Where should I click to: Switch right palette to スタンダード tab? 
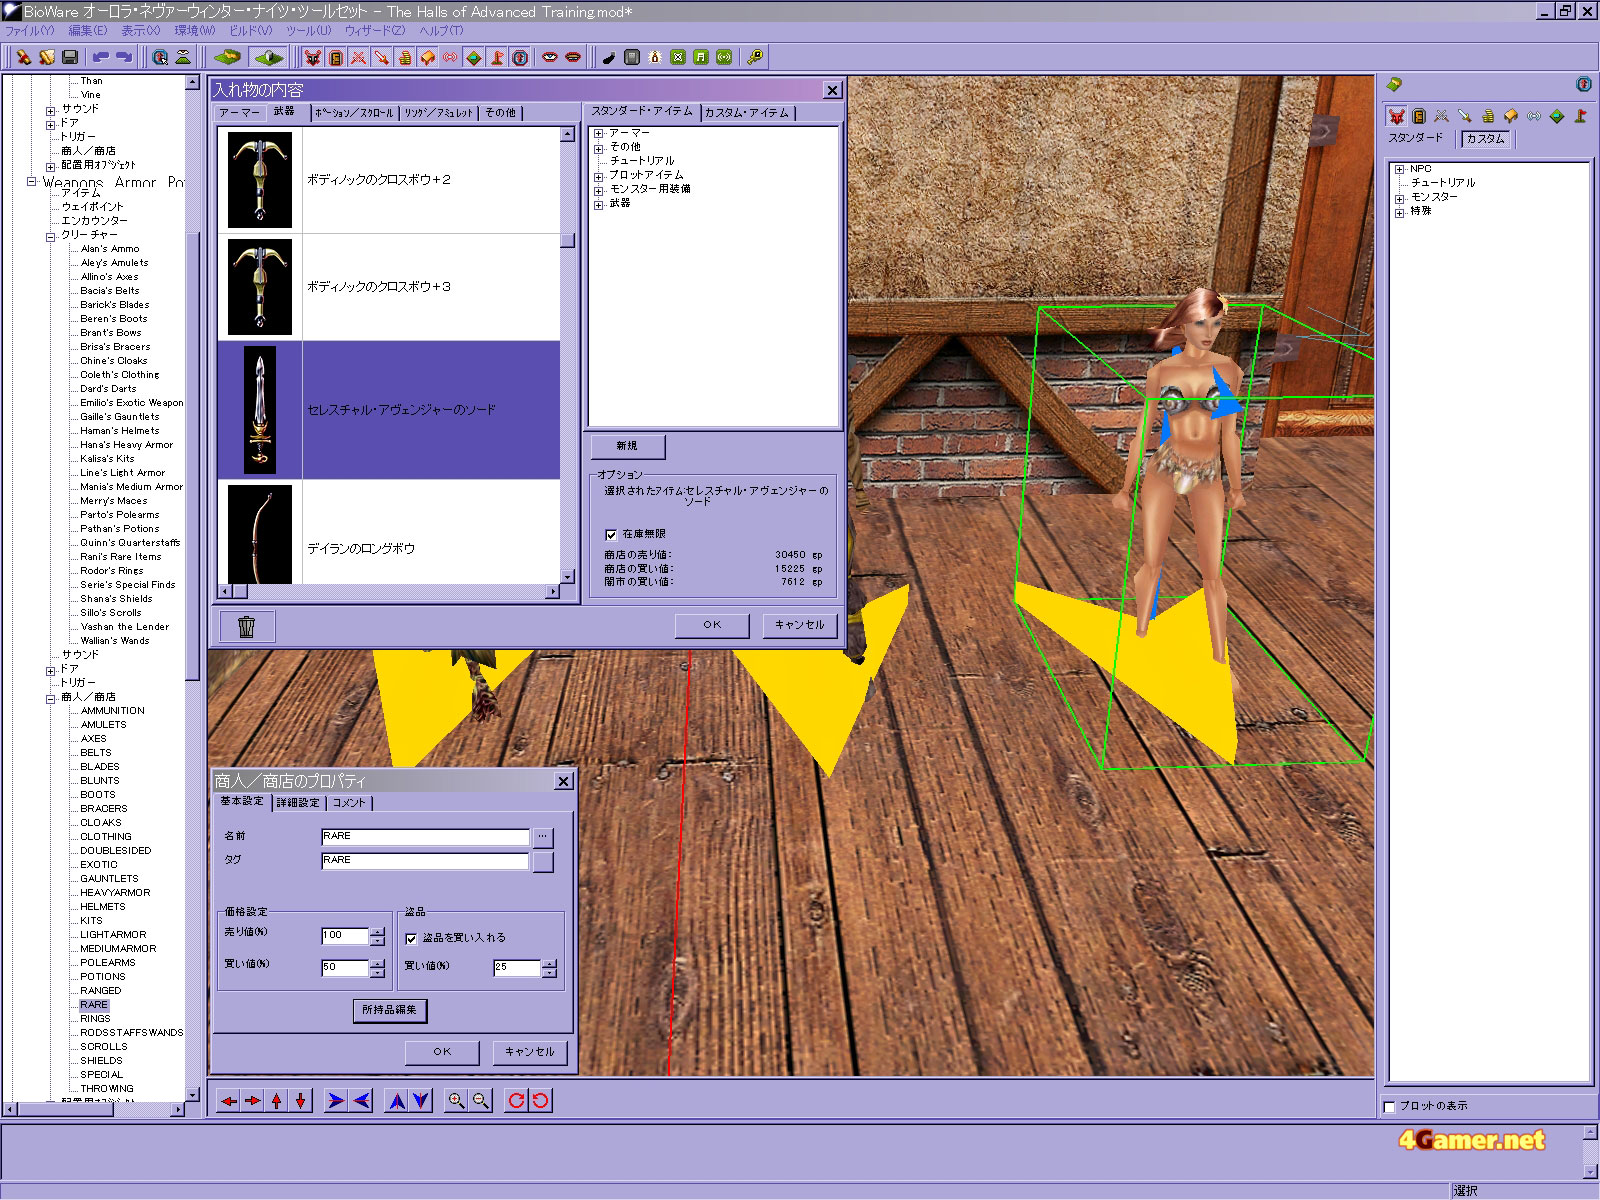pos(1416,138)
